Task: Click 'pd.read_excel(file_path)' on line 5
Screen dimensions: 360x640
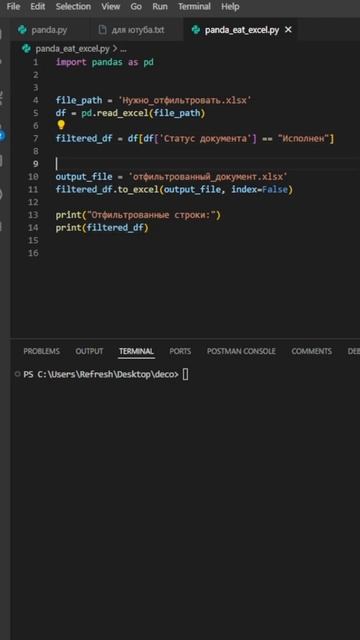Action: pyautogui.click(x=143, y=113)
